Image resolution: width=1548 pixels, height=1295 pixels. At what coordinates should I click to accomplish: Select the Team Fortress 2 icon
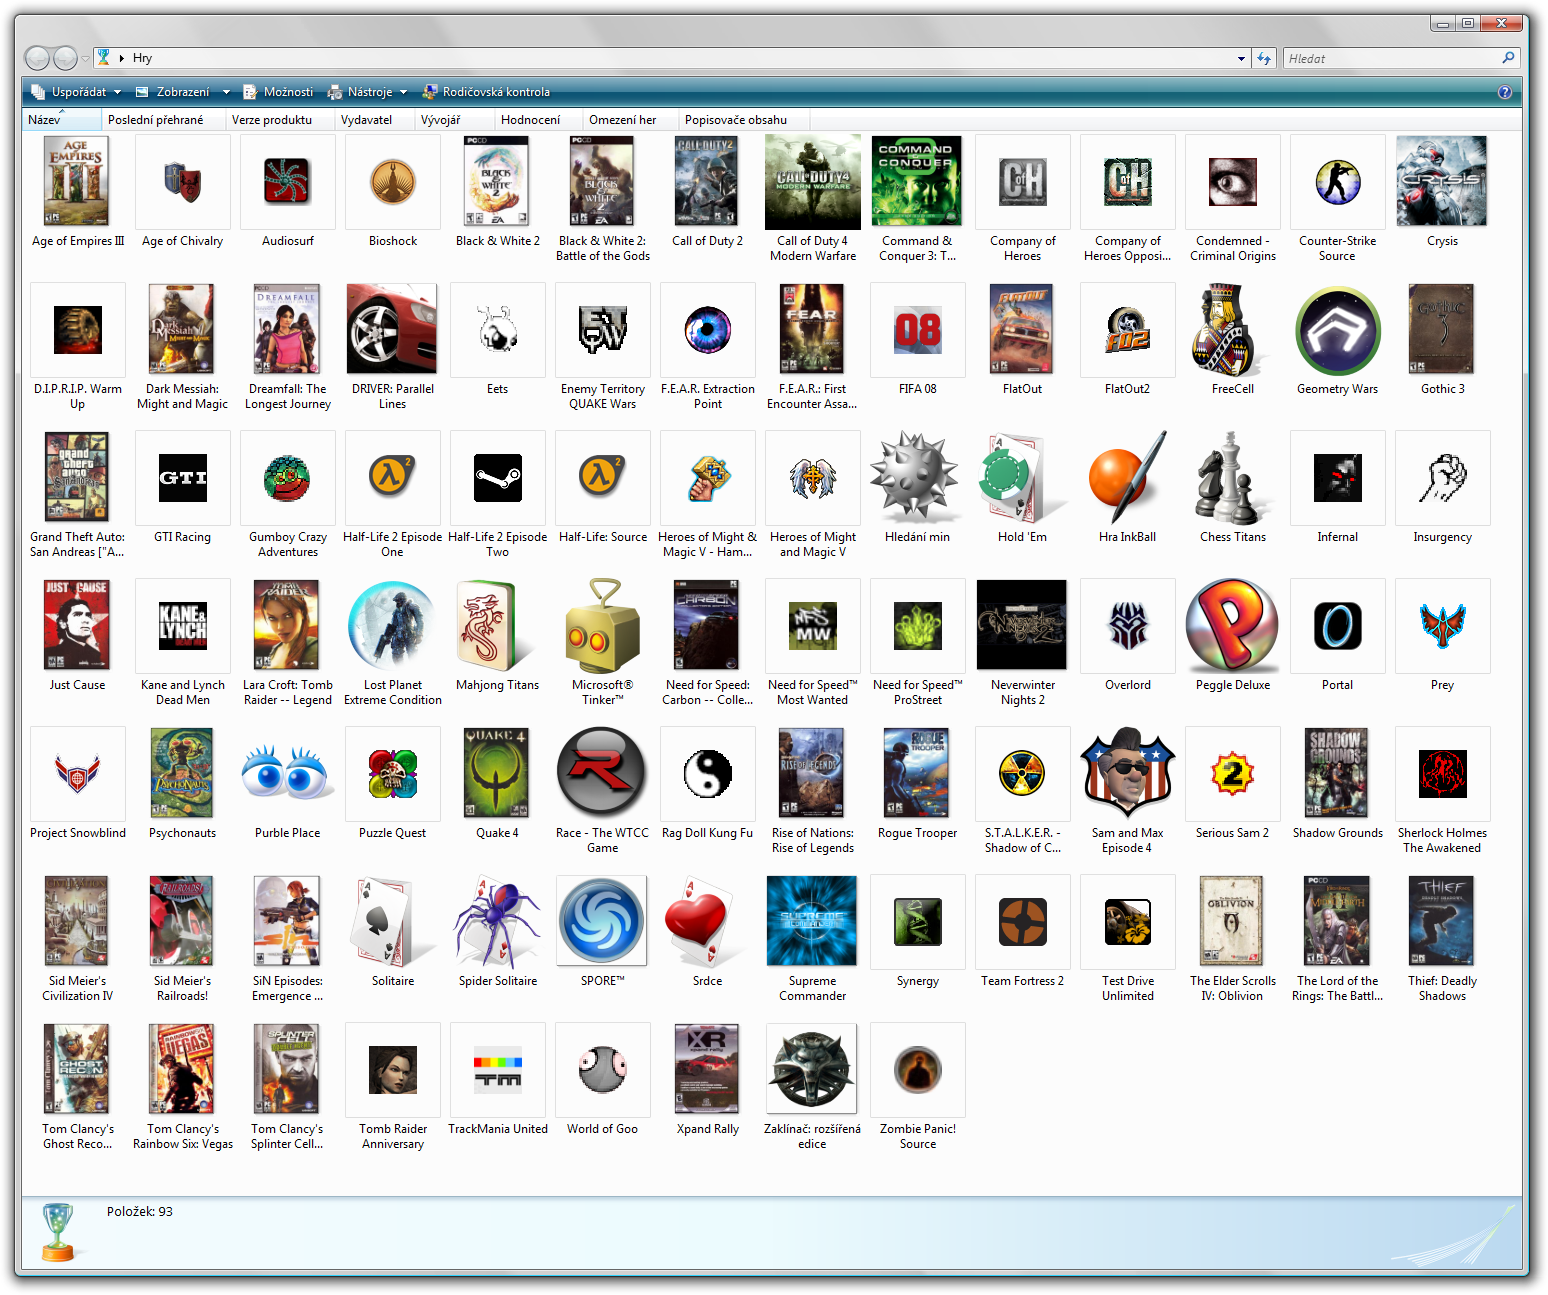click(1023, 922)
